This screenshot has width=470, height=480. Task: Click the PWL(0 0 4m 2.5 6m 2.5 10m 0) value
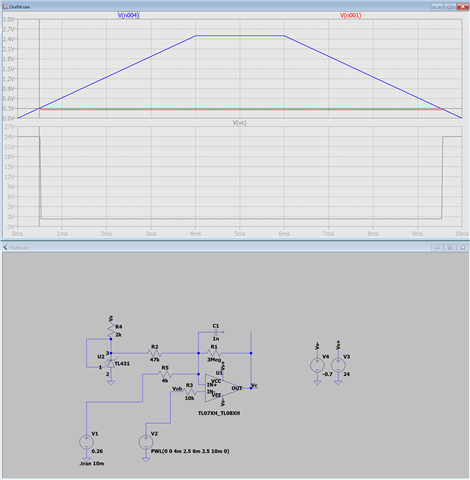(190, 451)
